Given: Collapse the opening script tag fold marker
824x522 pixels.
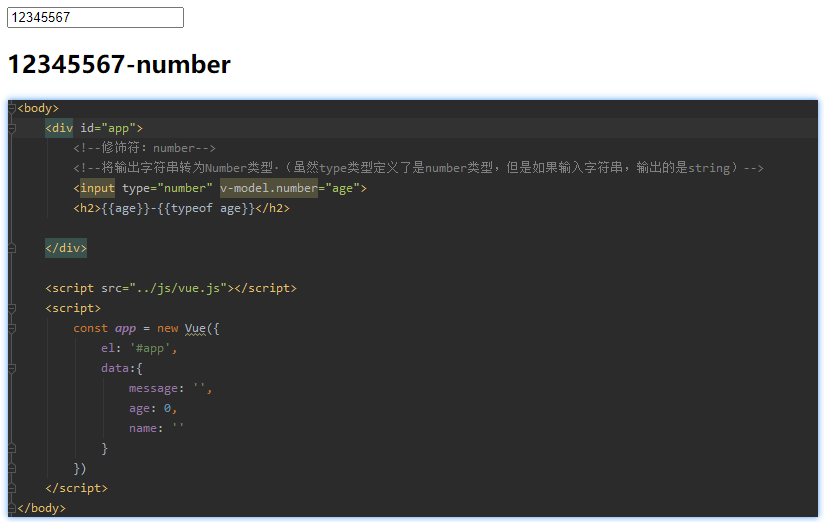Looking at the screenshot, I should [12, 308].
